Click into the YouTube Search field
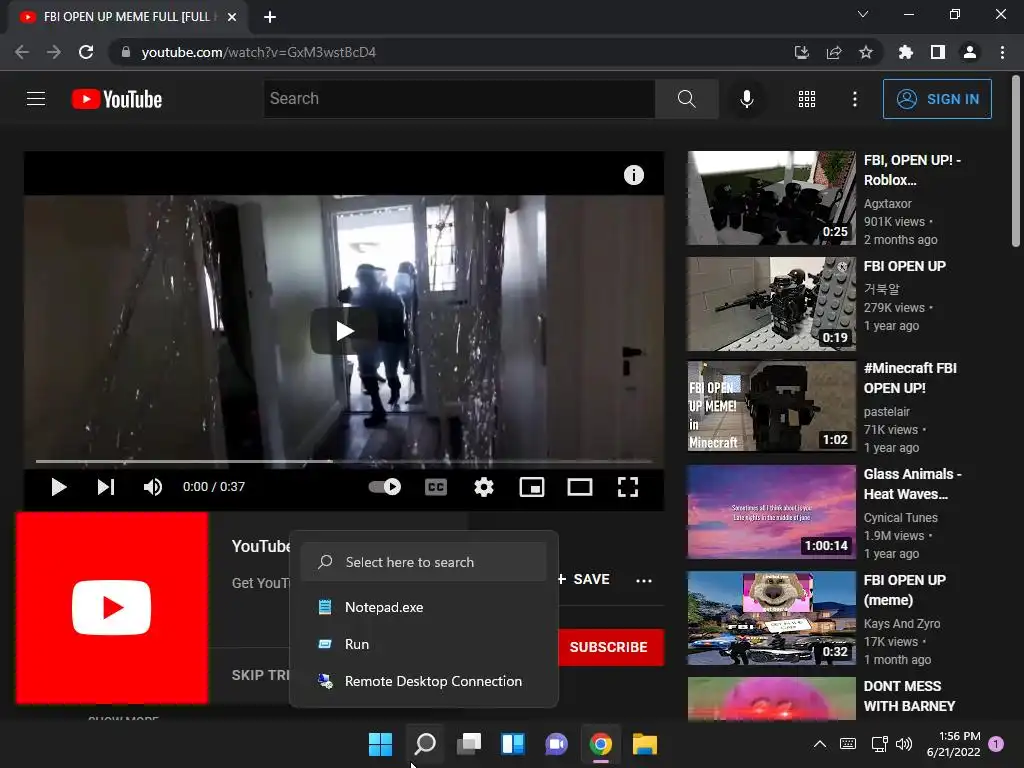 (x=459, y=99)
